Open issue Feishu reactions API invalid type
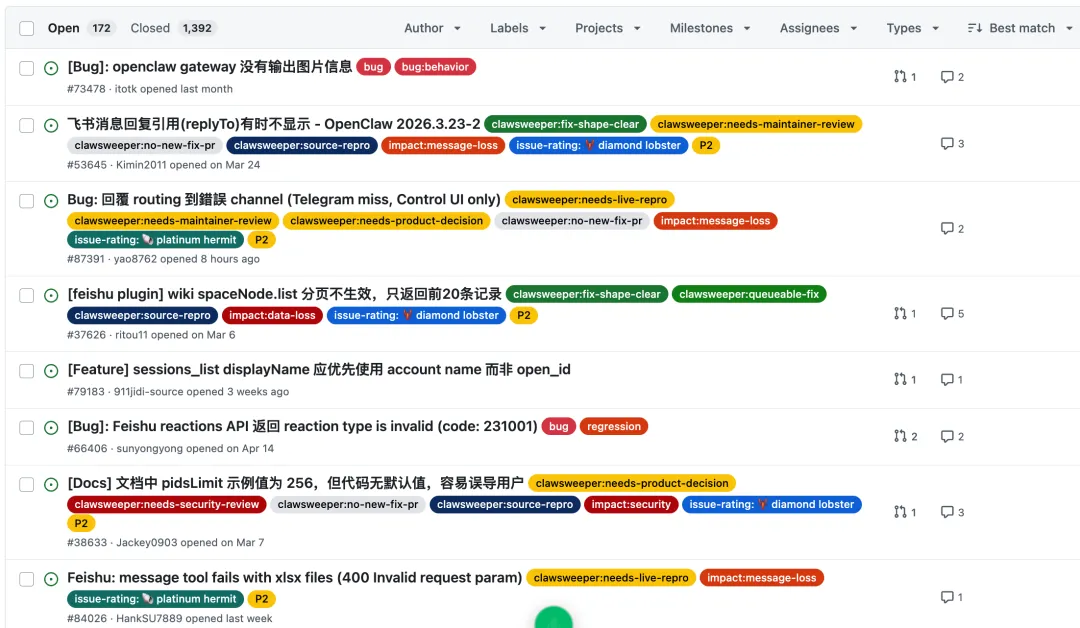 point(302,426)
